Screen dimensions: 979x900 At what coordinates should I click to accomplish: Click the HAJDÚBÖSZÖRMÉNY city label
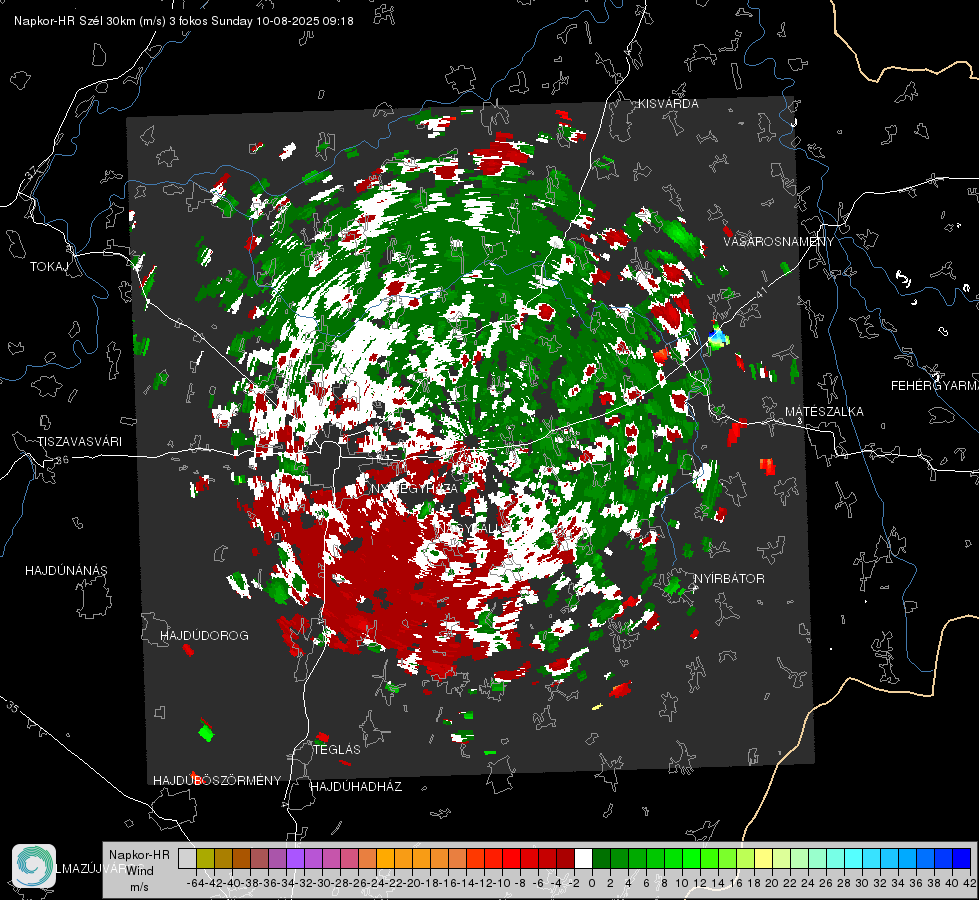(217, 780)
